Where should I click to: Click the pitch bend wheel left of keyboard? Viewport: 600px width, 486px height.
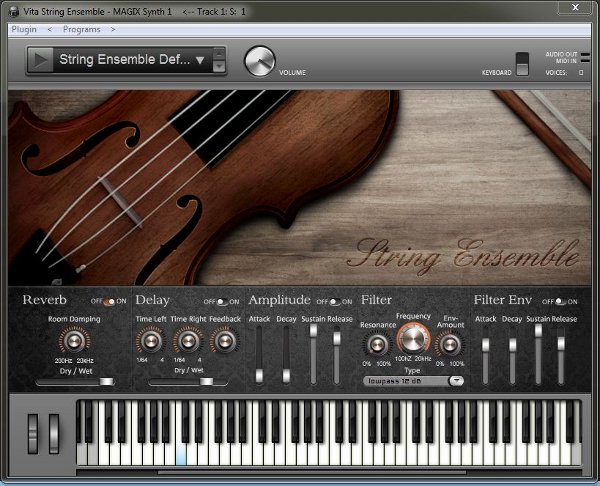coord(33,434)
